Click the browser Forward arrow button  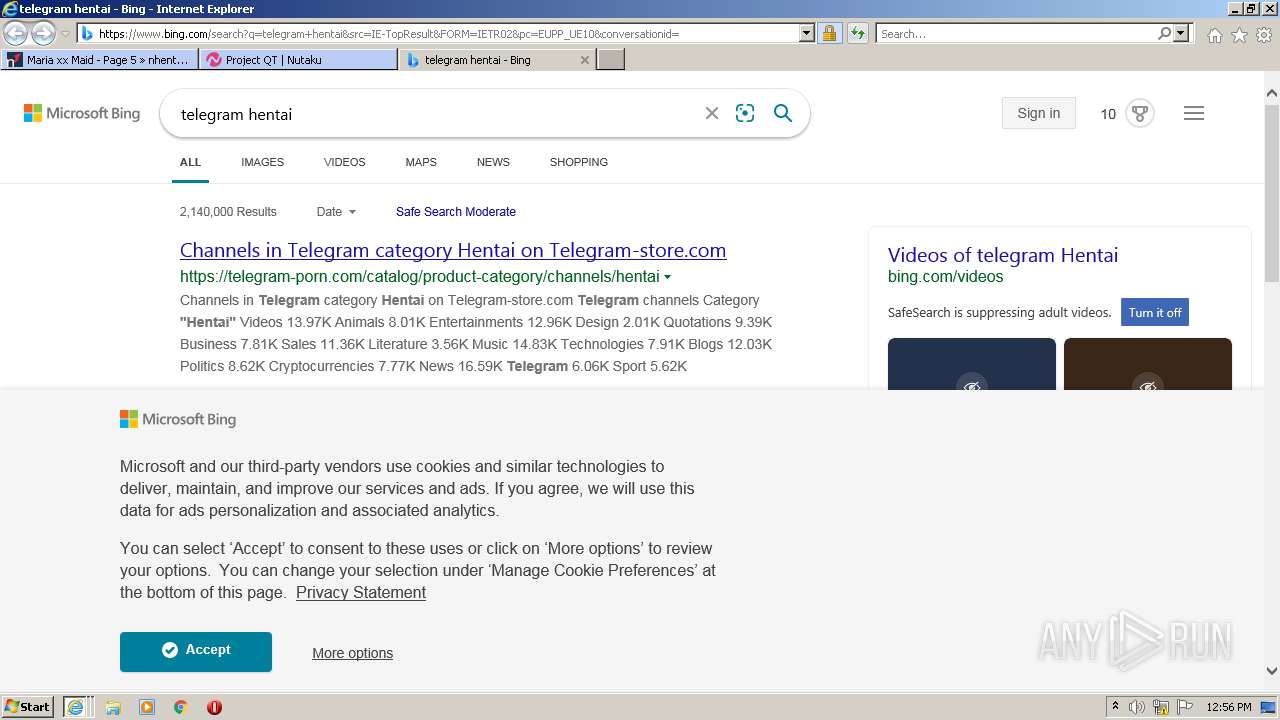pos(43,33)
